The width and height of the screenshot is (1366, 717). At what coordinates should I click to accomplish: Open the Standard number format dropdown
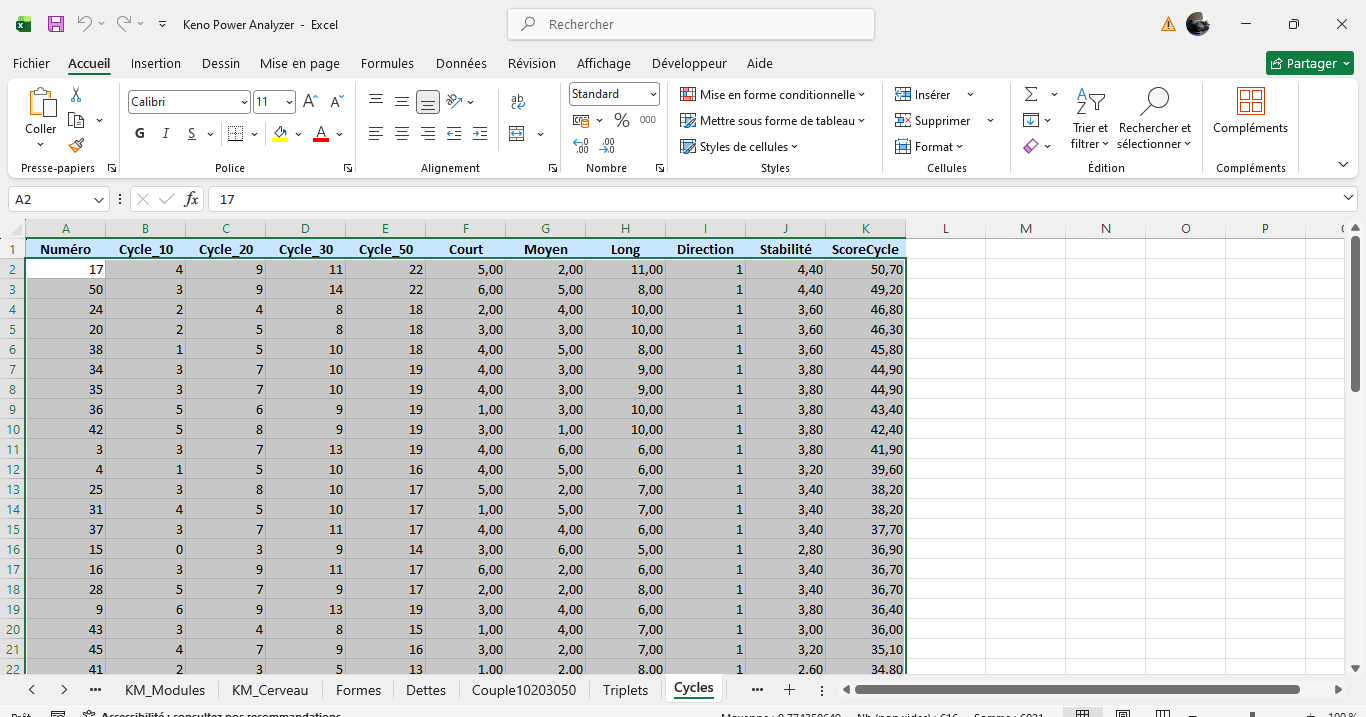(x=653, y=94)
